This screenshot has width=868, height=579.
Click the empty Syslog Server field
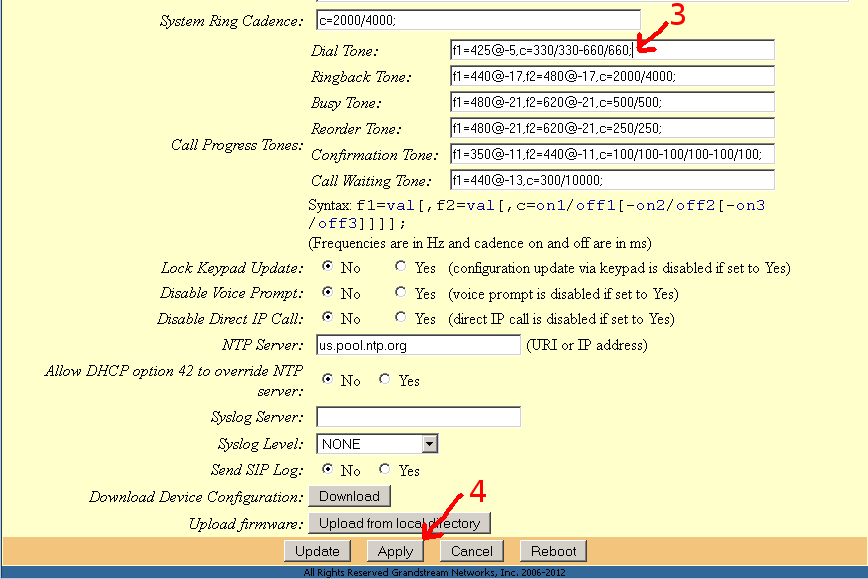[x=418, y=417]
